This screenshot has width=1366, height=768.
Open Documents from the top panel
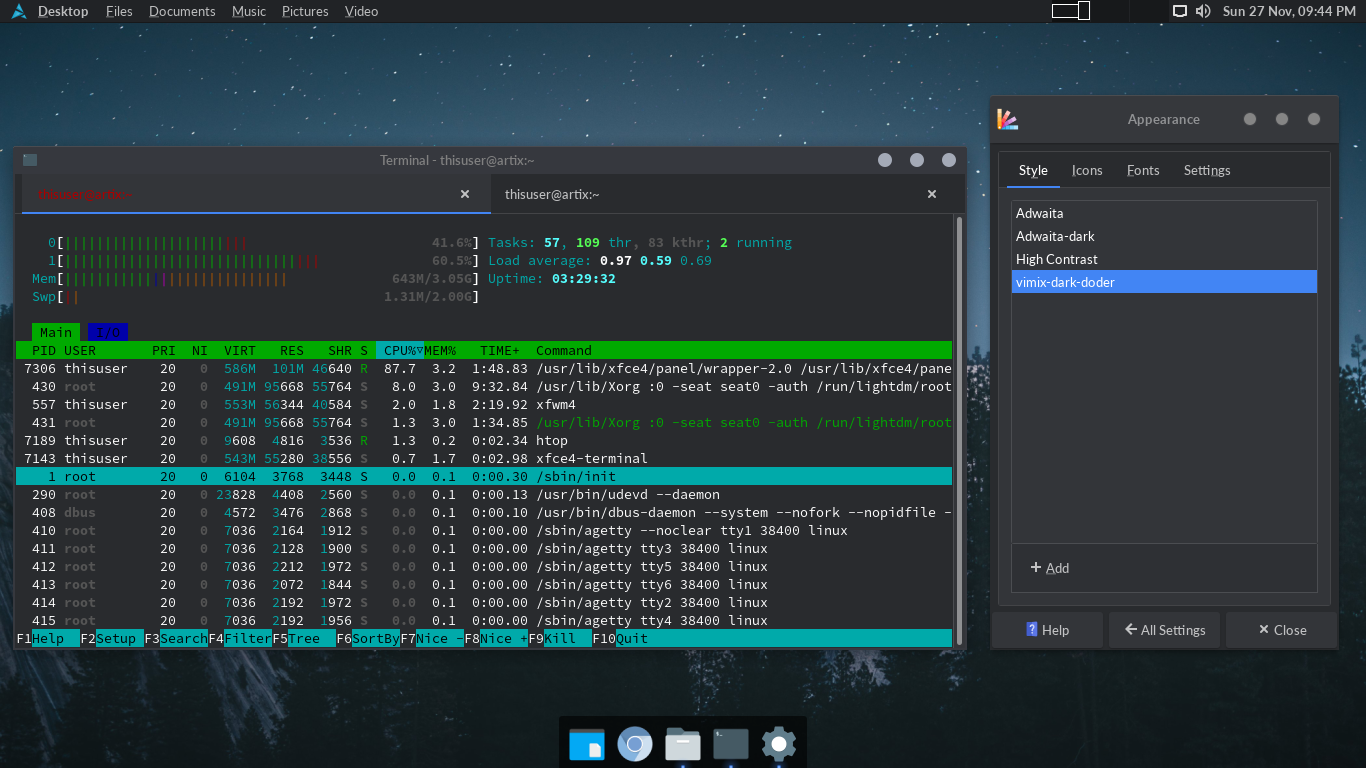[x=182, y=11]
